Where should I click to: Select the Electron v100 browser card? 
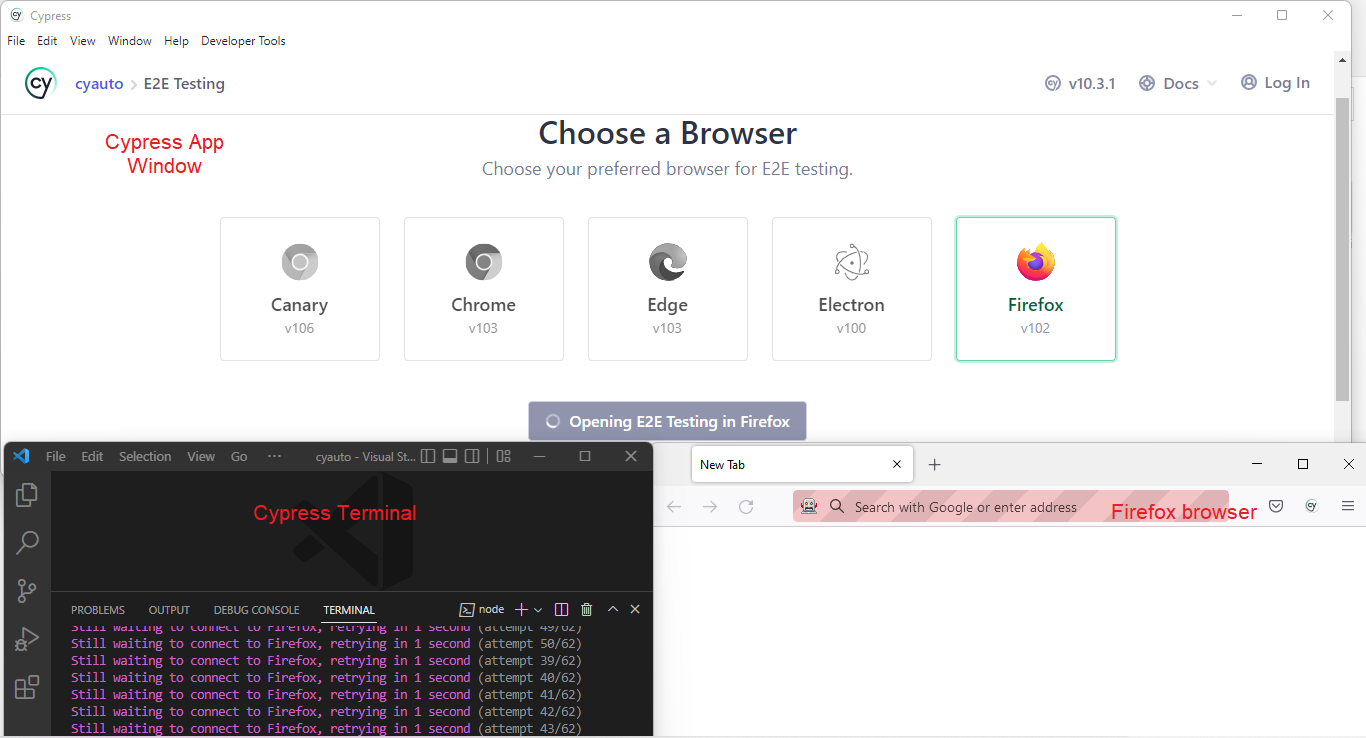click(852, 289)
